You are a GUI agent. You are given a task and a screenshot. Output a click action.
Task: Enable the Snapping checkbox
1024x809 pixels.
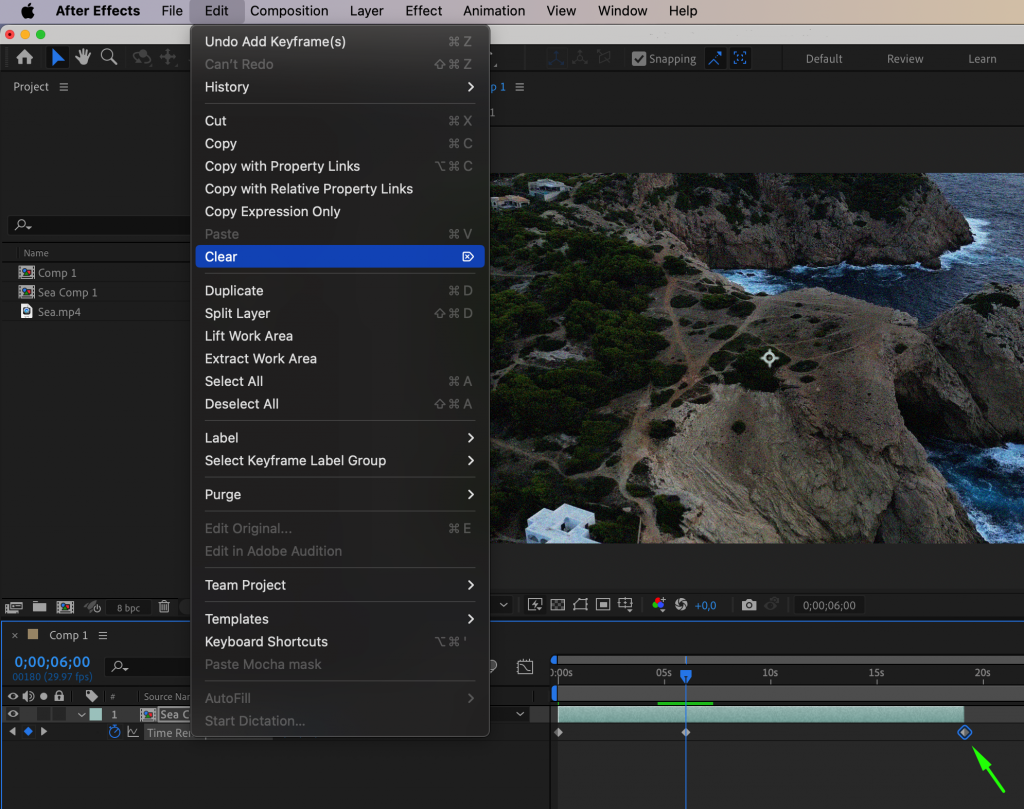pos(638,58)
